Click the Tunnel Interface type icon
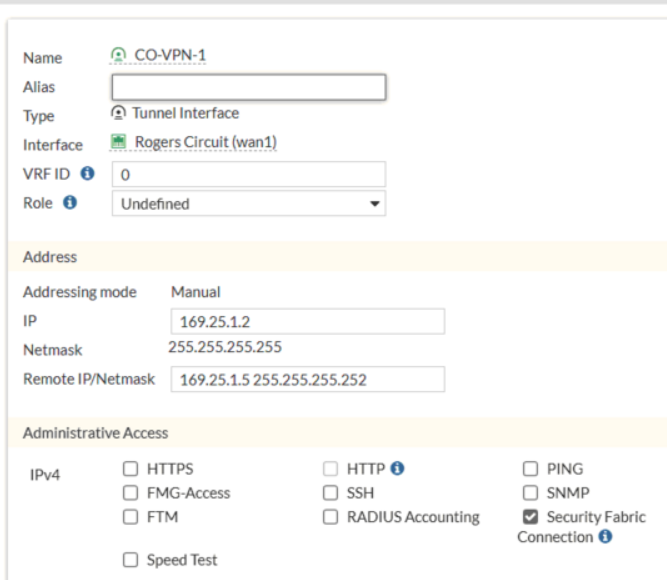 pos(118,113)
